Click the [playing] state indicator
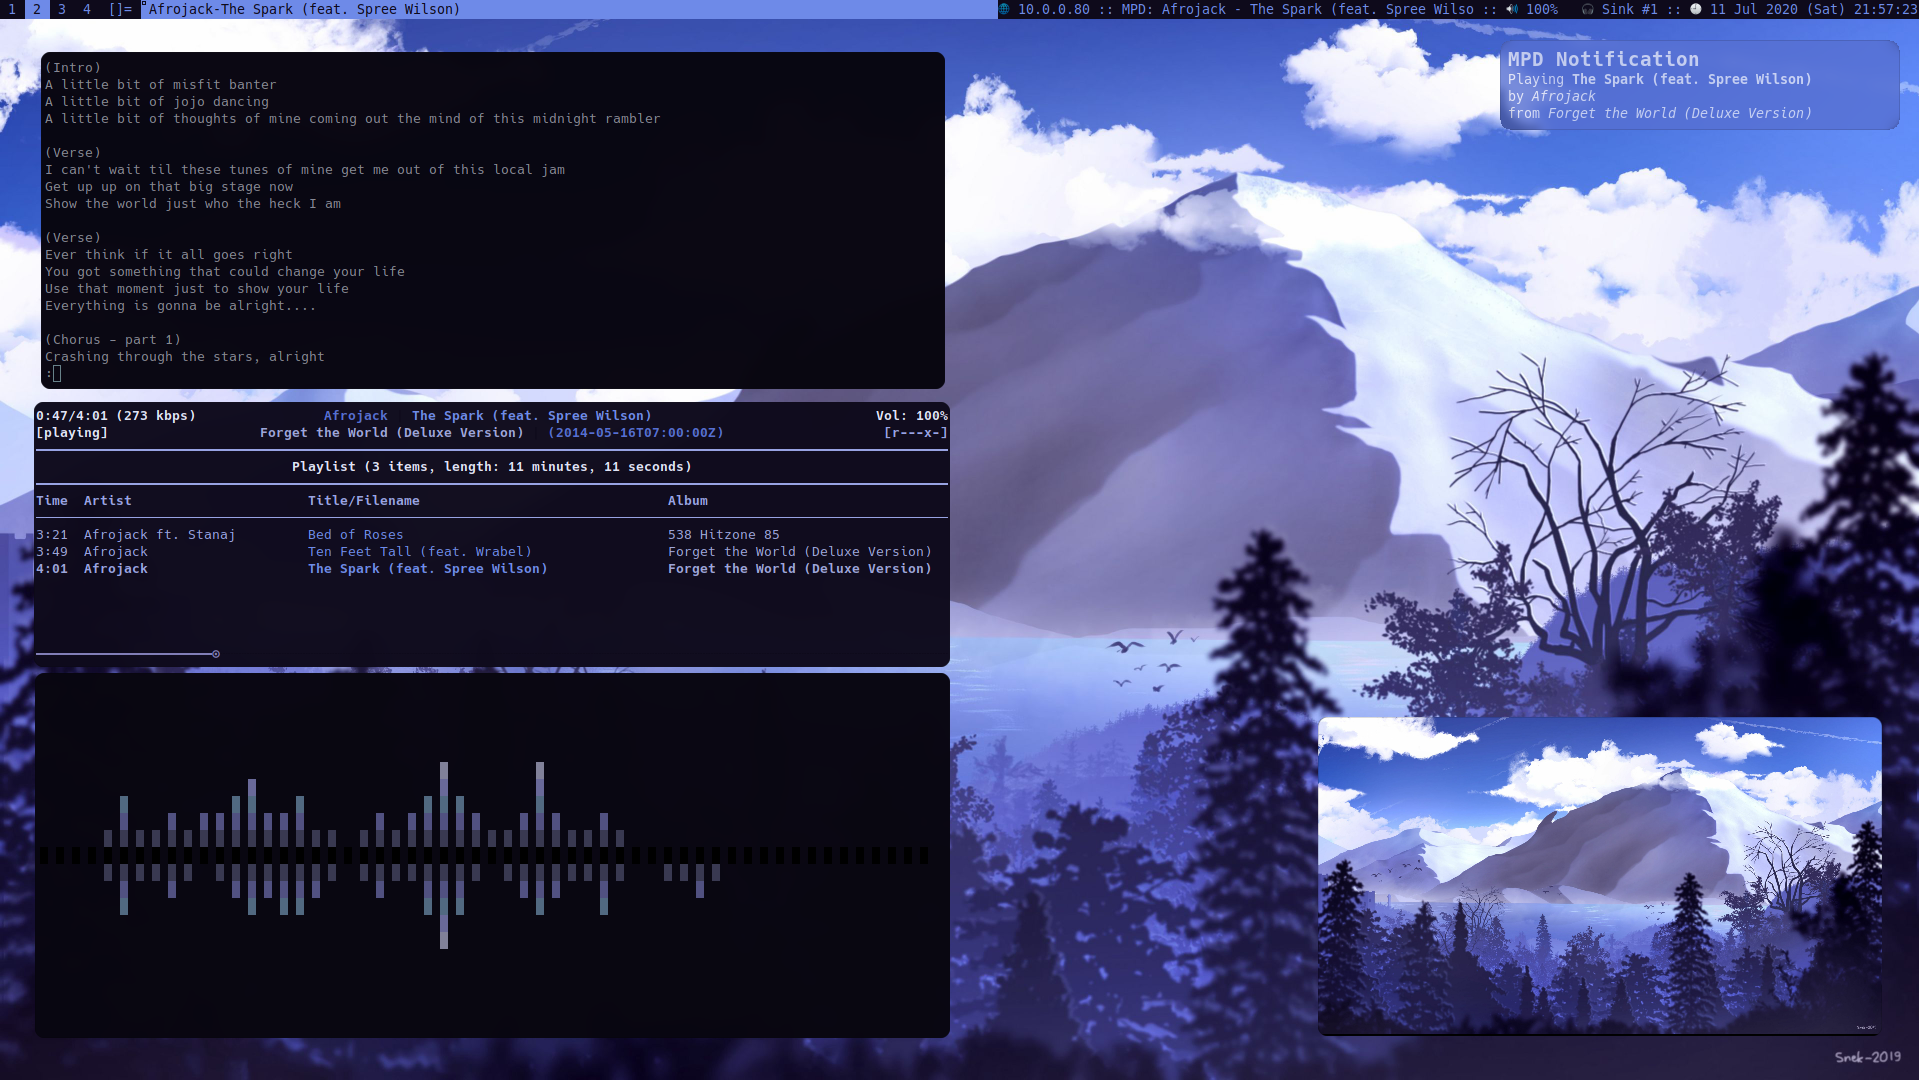Viewport: 1919px width, 1080px height. 72,432
